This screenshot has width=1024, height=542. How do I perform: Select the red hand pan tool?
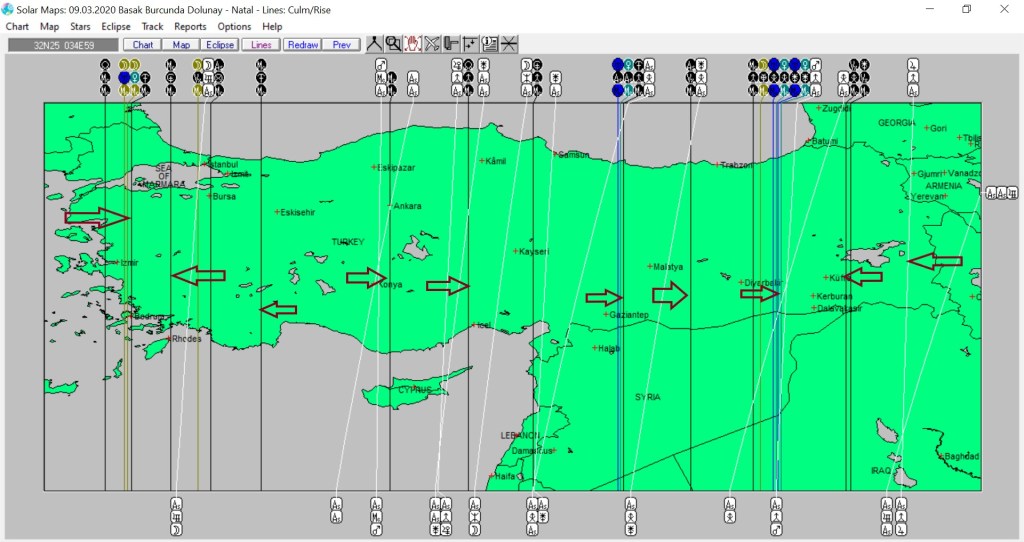412,44
